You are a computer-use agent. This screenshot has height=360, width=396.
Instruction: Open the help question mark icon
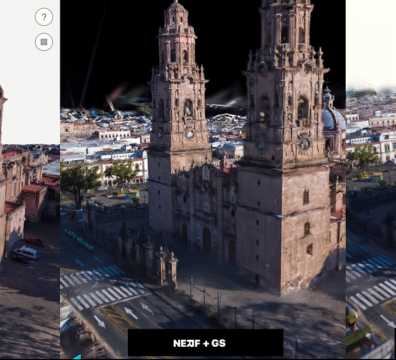[44, 17]
